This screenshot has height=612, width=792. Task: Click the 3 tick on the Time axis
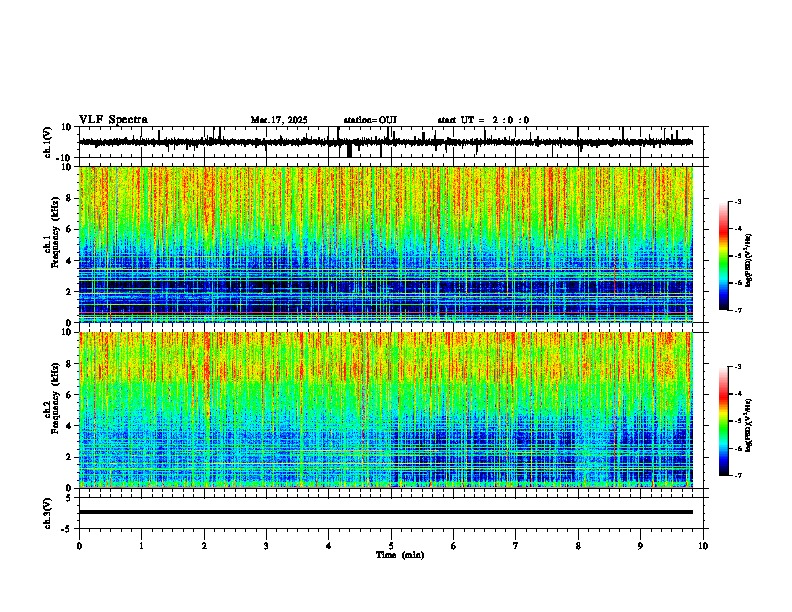point(266,546)
